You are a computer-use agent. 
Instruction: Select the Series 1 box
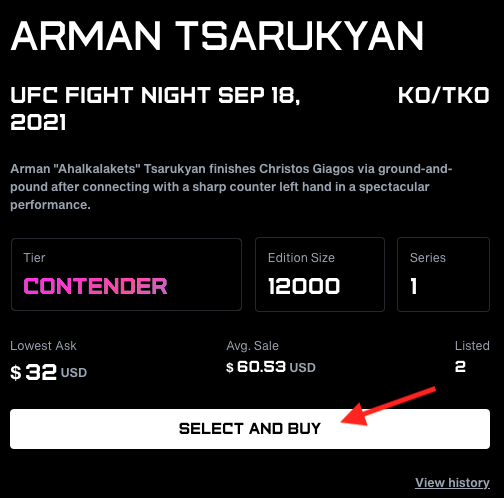coord(443,274)
